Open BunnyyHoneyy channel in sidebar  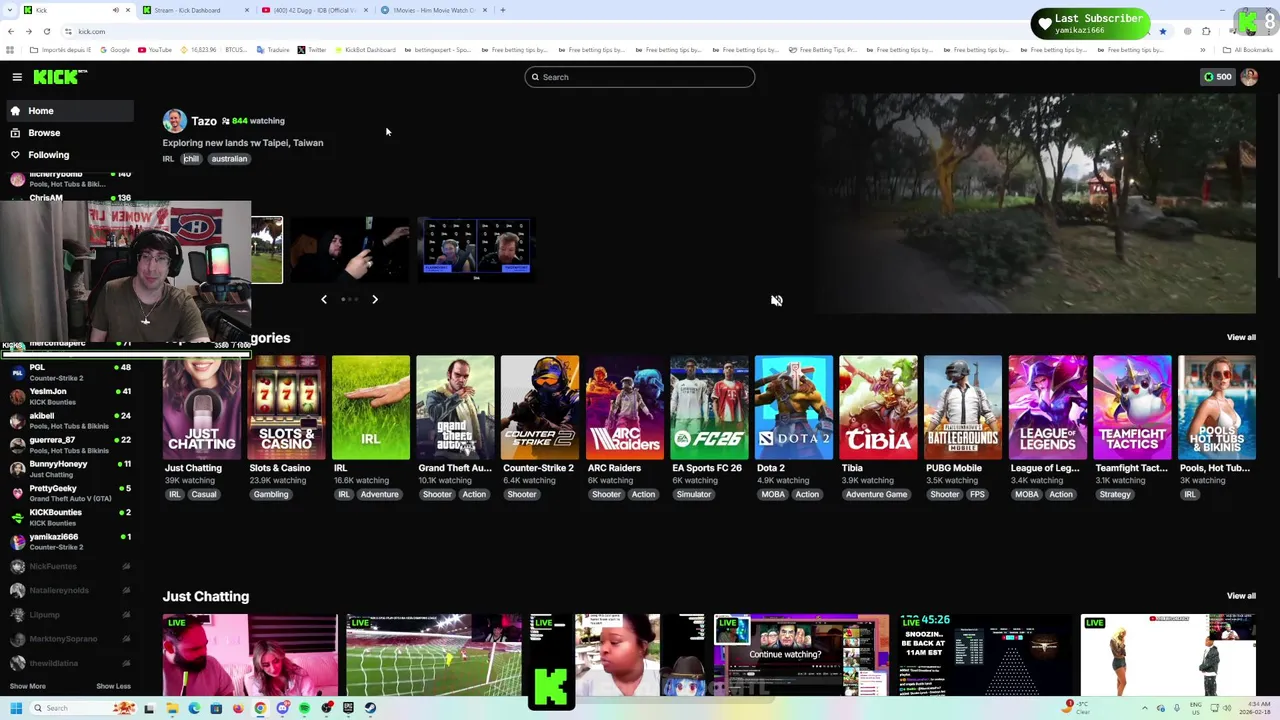pos(68,468)
